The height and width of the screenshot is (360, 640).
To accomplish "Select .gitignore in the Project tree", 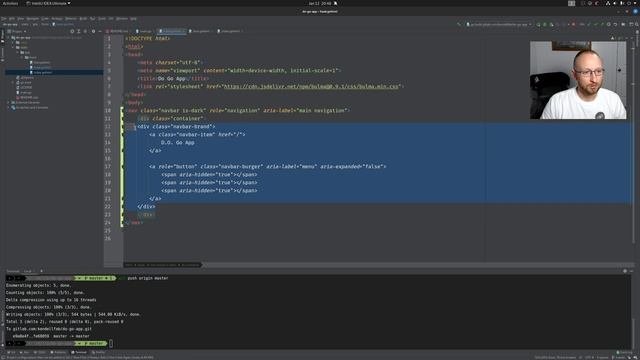I will pos(25,78).
